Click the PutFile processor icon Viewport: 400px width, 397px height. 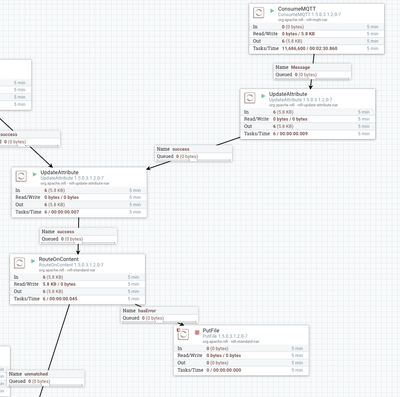tap(183, 334)
